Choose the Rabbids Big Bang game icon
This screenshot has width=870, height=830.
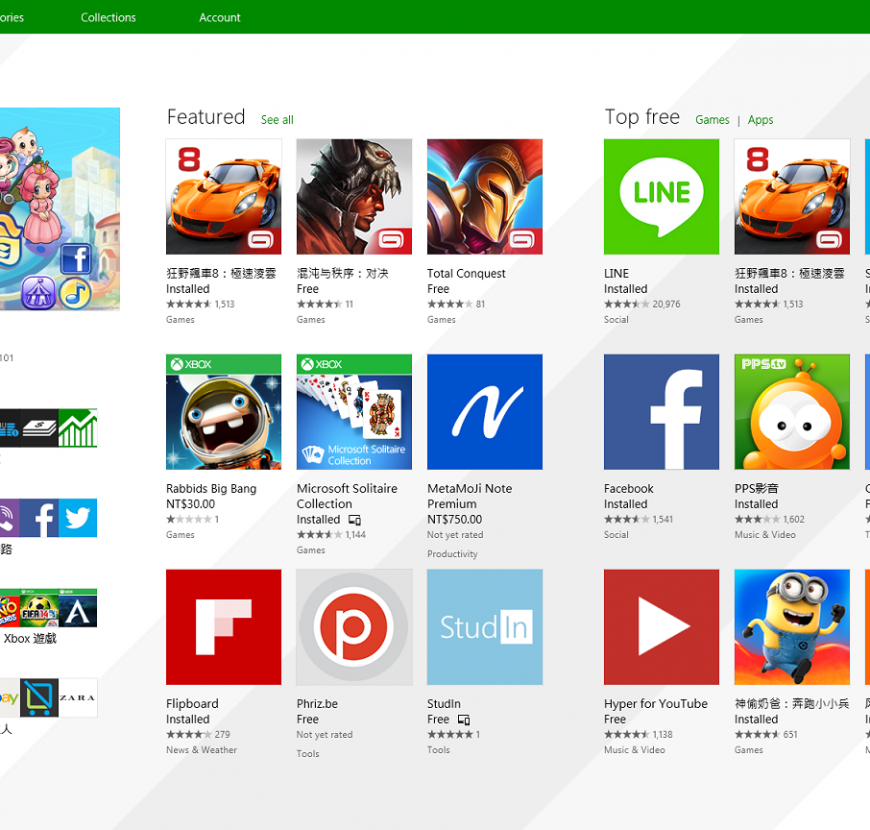tap(224, 412)
